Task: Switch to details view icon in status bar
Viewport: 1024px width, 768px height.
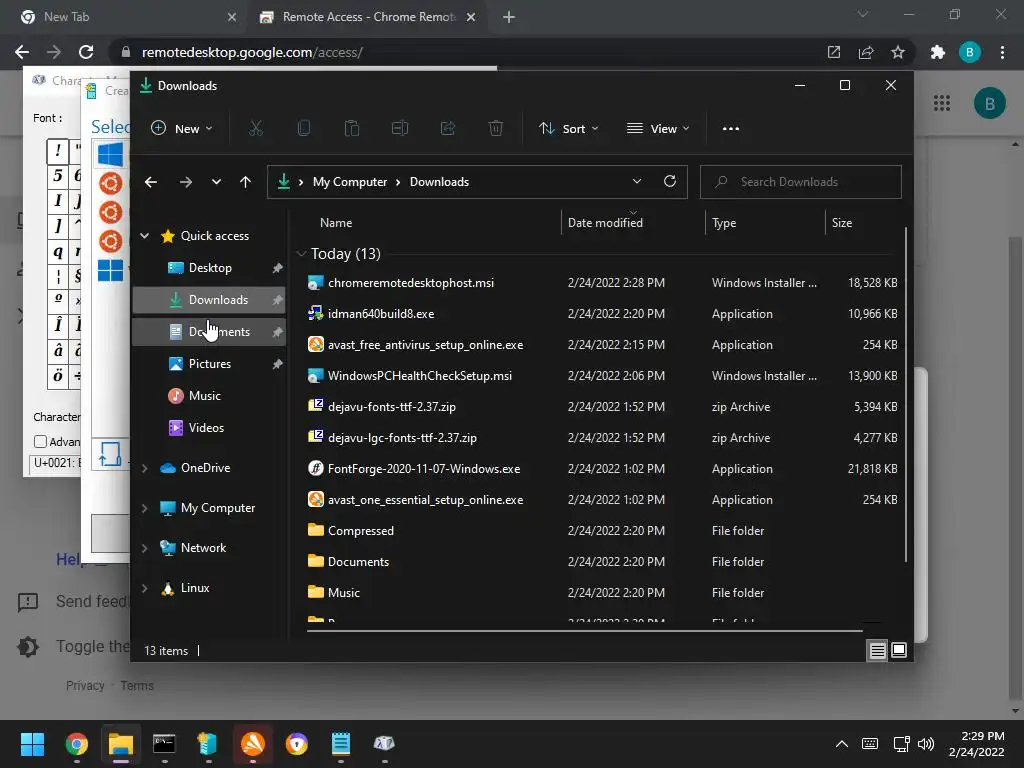Action: coord(877,650)
